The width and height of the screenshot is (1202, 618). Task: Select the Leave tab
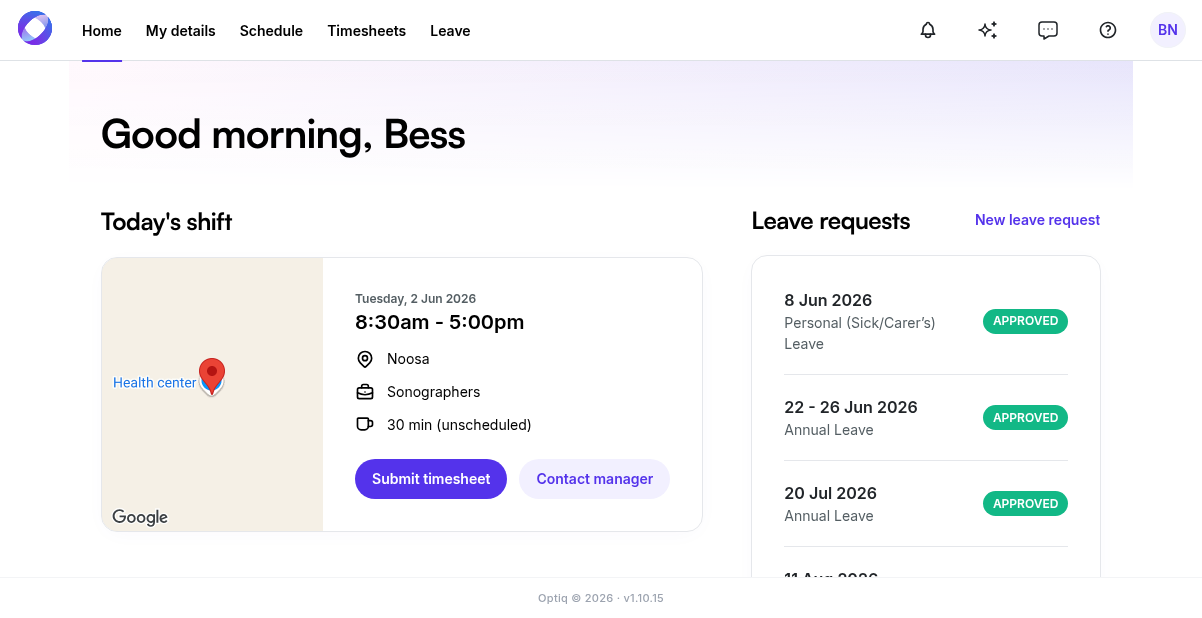(450, 31)
